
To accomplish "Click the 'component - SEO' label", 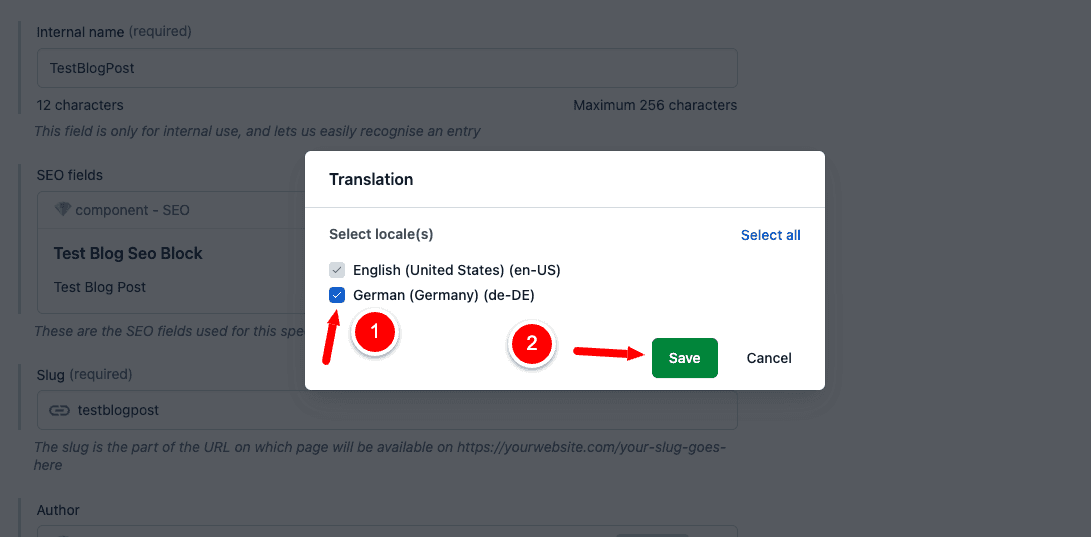I will [132, 210].
